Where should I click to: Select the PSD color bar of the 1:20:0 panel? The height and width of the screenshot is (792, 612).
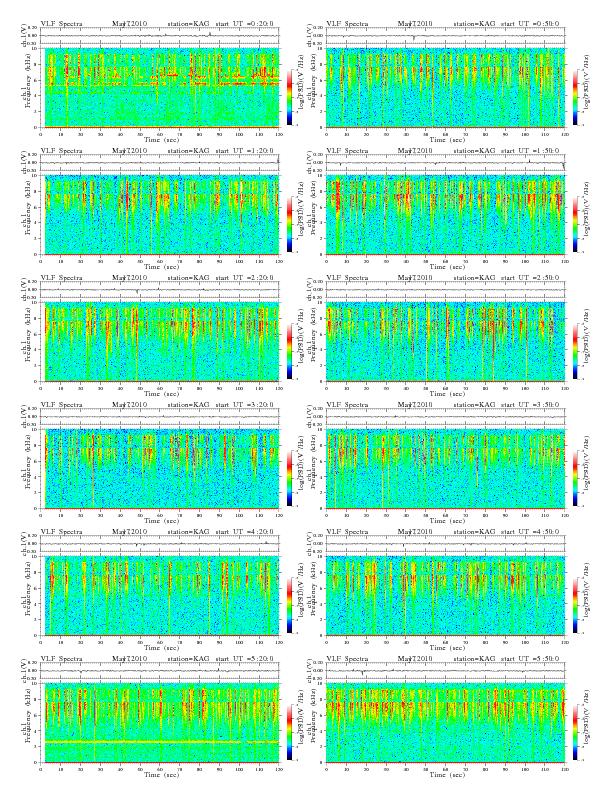click(x=289, y=225)
